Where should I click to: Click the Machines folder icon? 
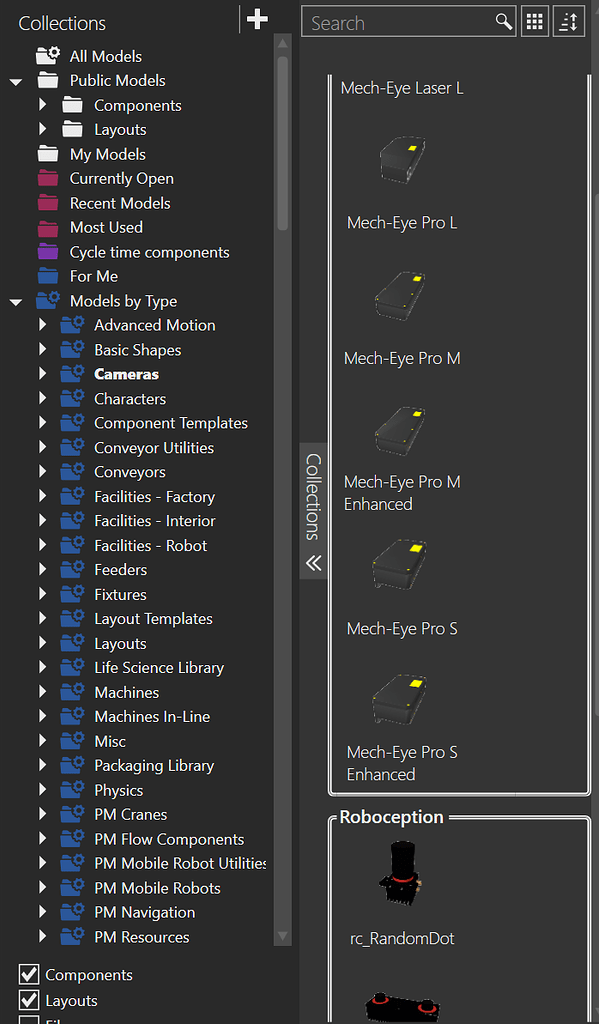pyautogui.click(x=73, y=692)
